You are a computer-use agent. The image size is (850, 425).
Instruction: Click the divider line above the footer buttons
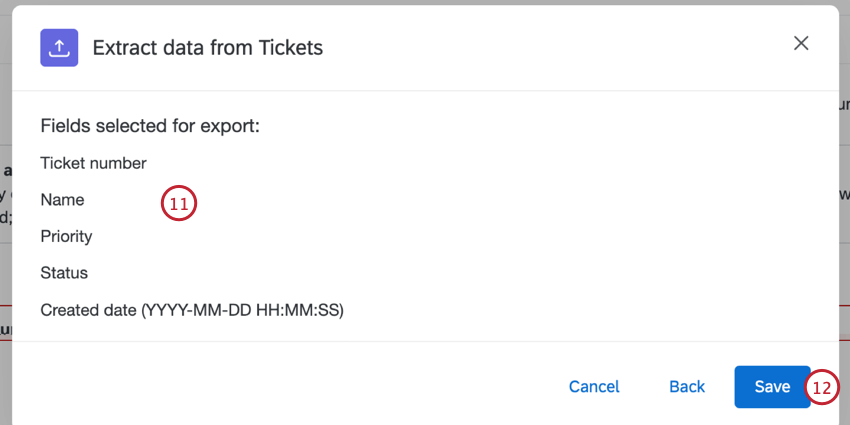(425, 342)
